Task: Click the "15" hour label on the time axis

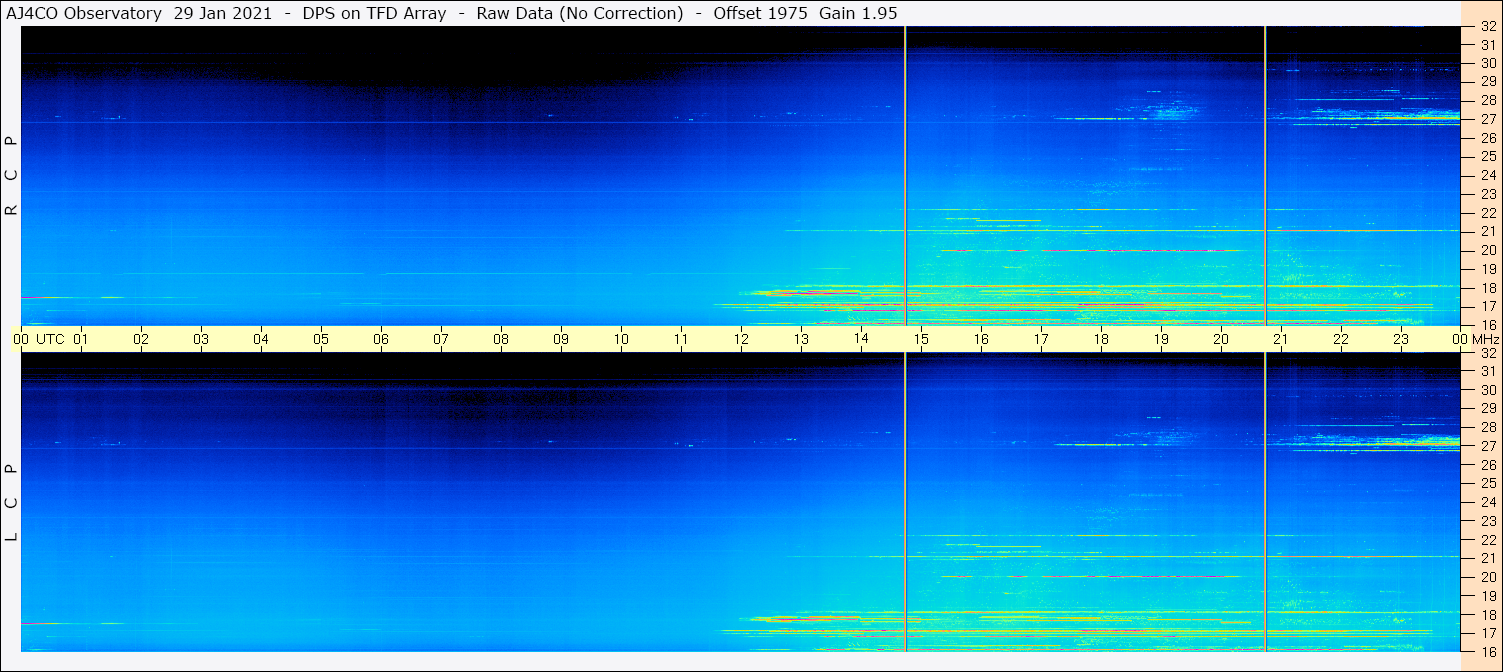Action: [921, 339]
